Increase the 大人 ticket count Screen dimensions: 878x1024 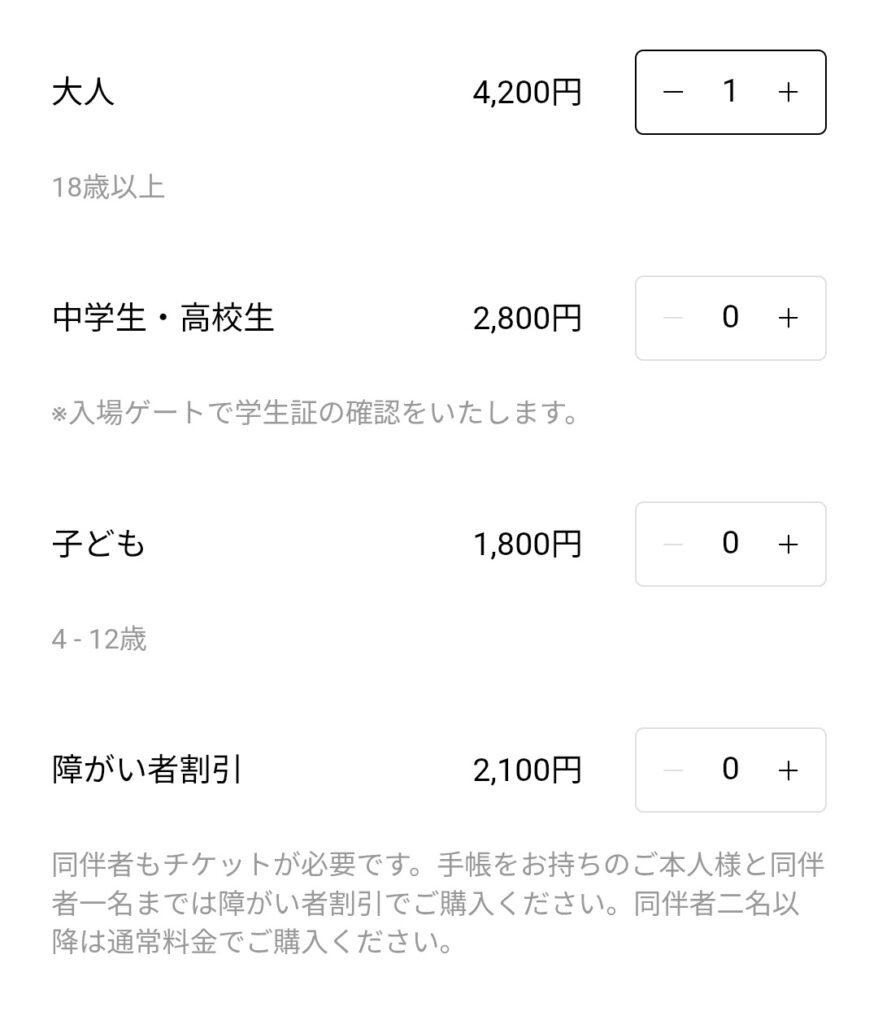click(x=788, y=92)
